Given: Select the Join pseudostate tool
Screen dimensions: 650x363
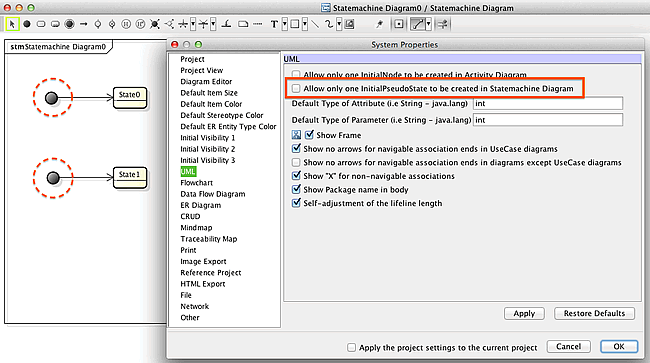Looking at the screenshot, I should [203, 24].
